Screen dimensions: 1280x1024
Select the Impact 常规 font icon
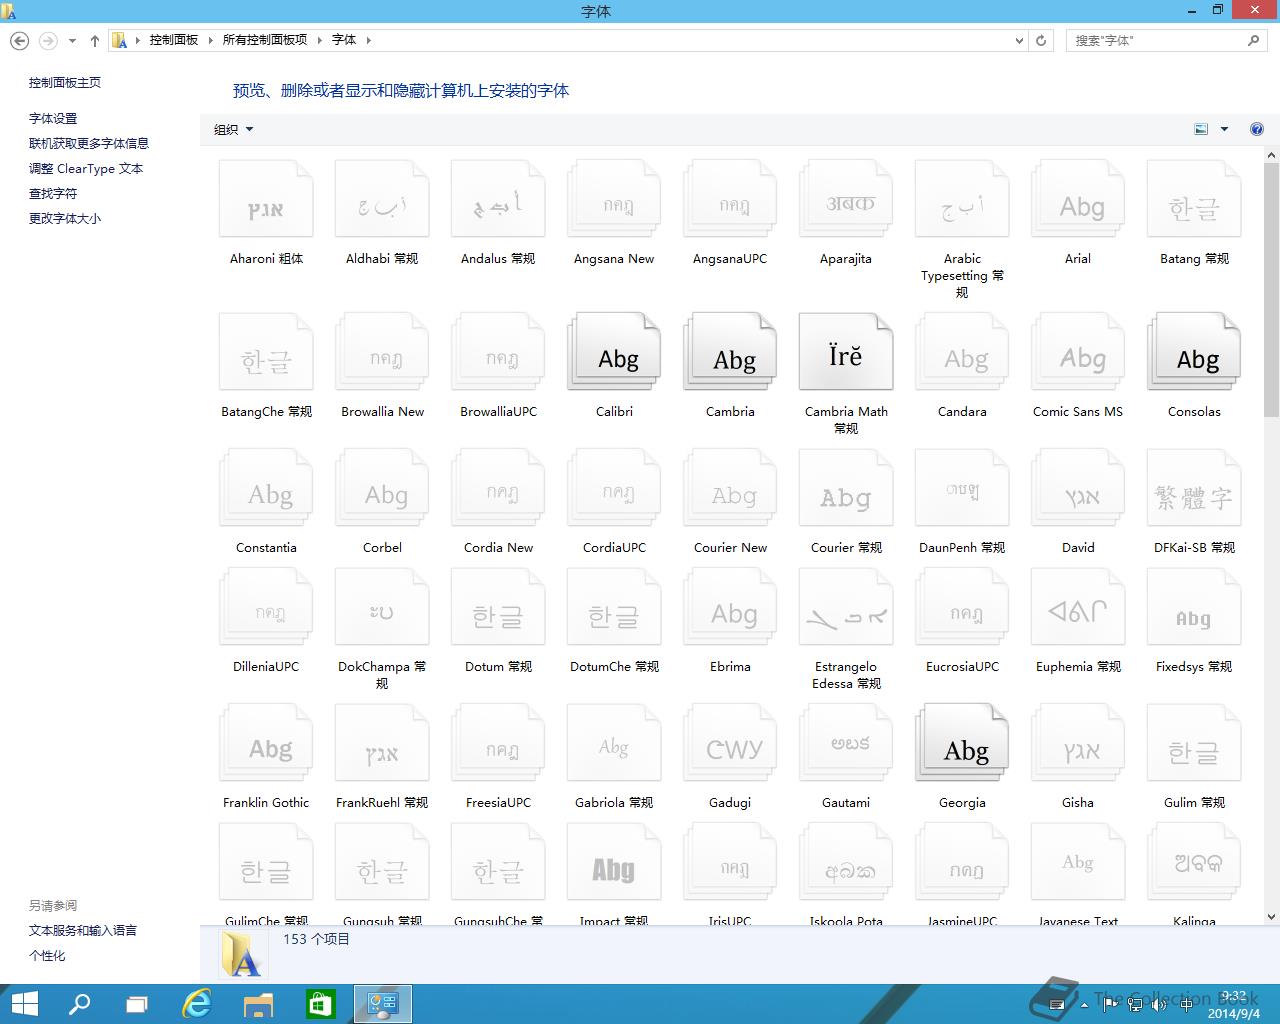[x=614, y=862]
